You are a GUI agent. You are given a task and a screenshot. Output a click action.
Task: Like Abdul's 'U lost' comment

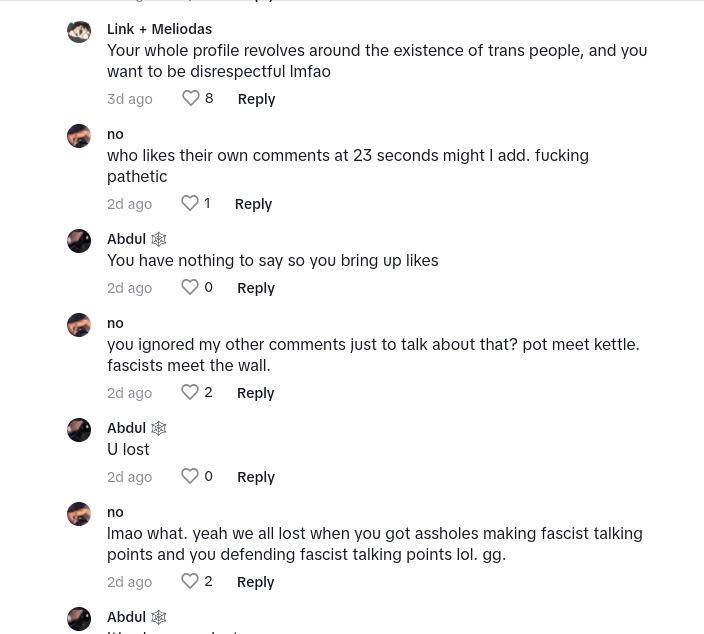click(x=190, y=476)
